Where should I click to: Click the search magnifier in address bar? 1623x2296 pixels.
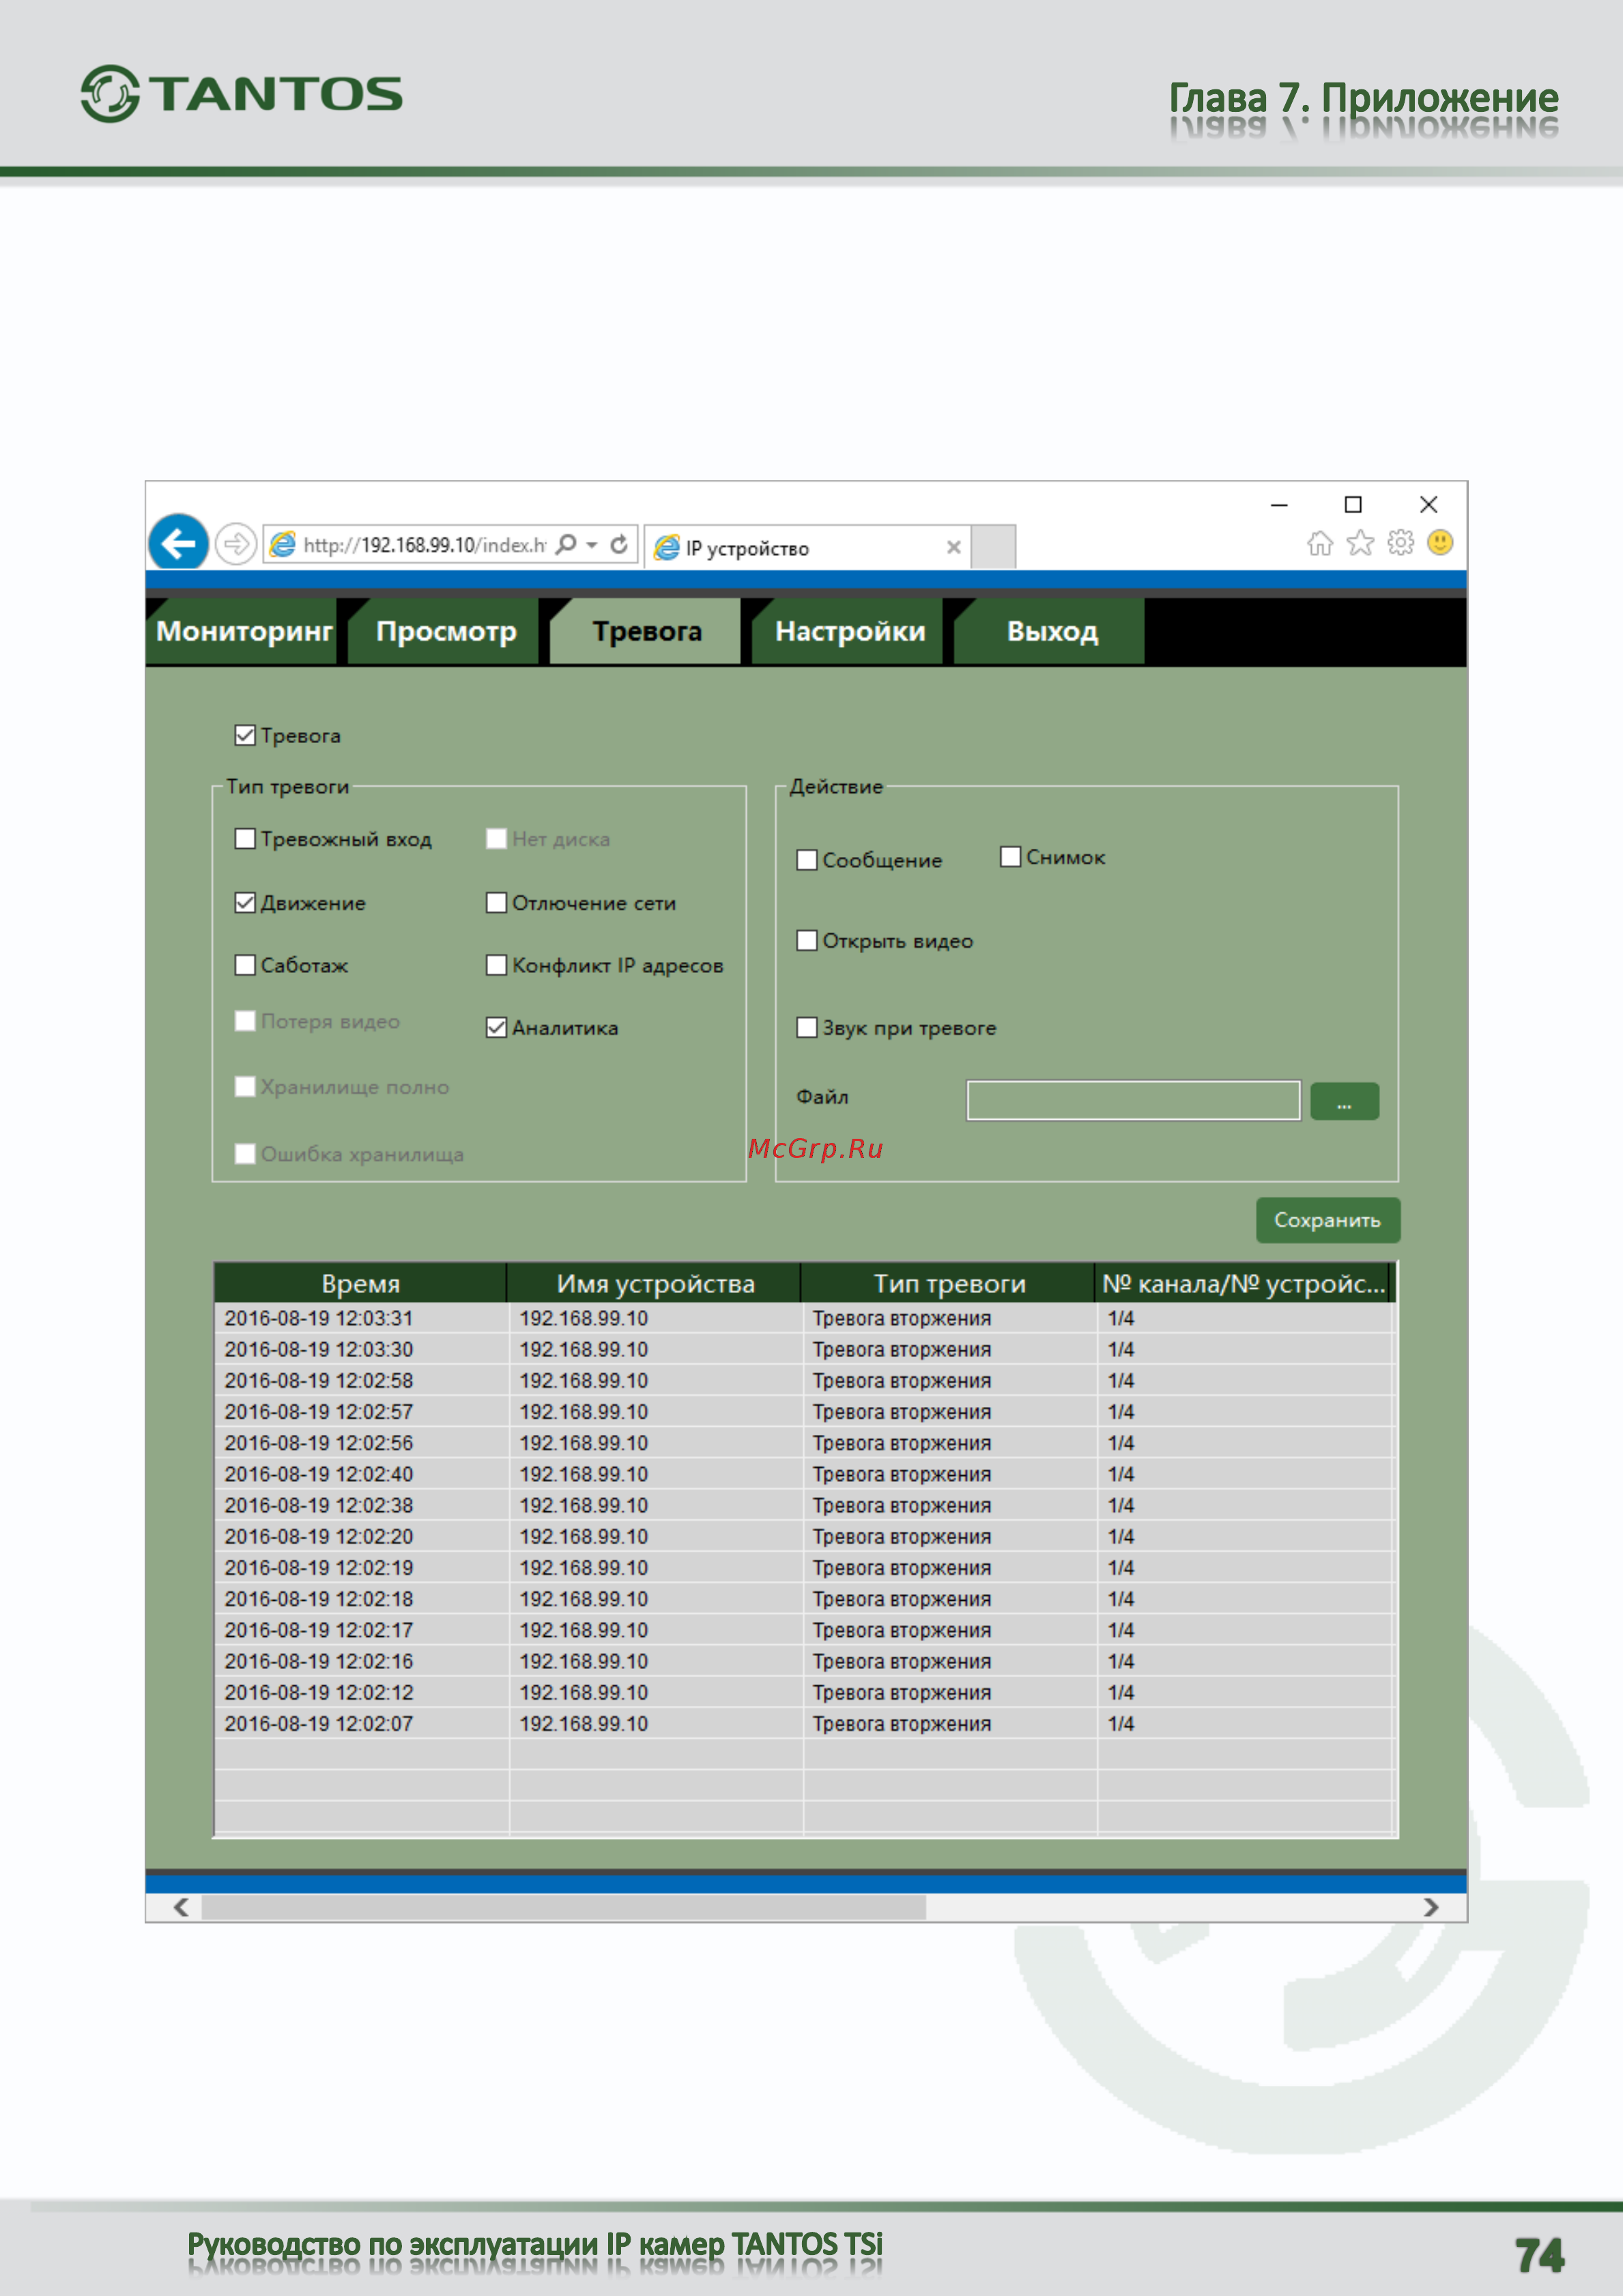pos(566,544)
